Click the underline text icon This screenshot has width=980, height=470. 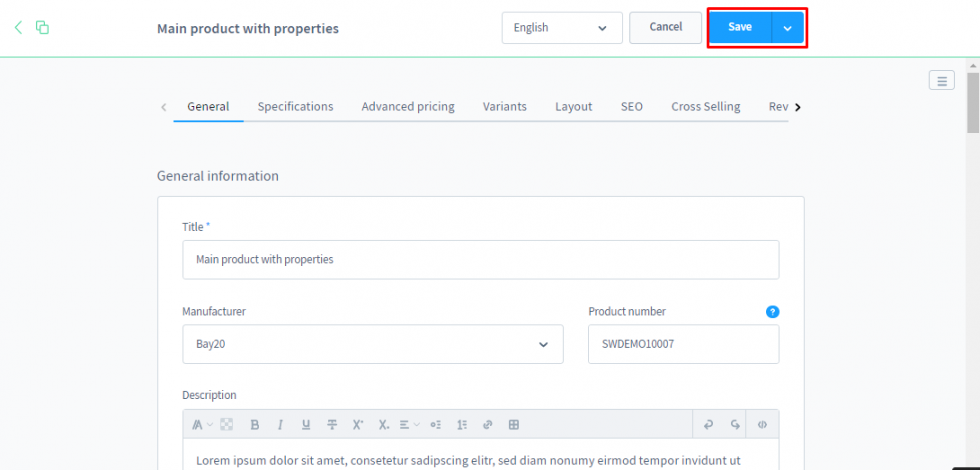(x=306, y=425)
